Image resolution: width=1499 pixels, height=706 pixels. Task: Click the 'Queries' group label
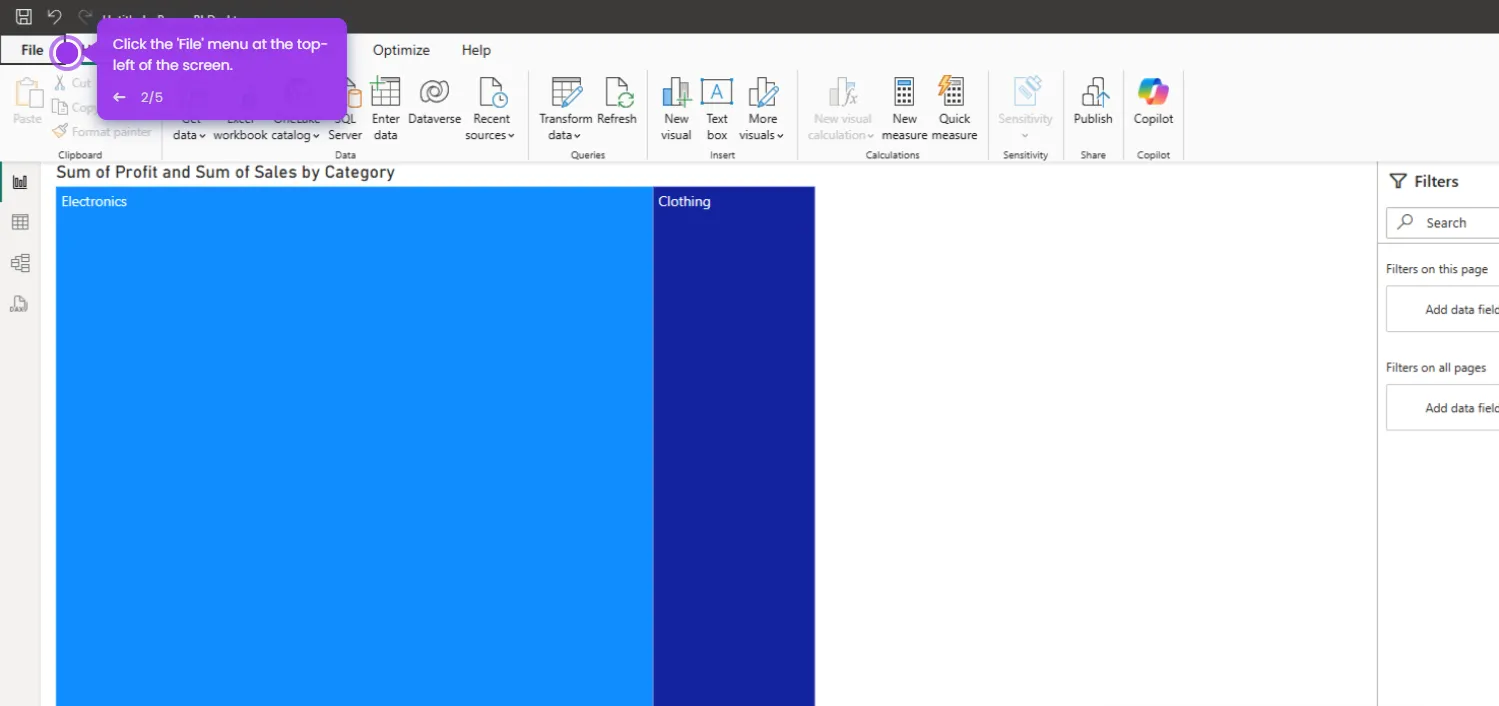[x=588, y=155]
